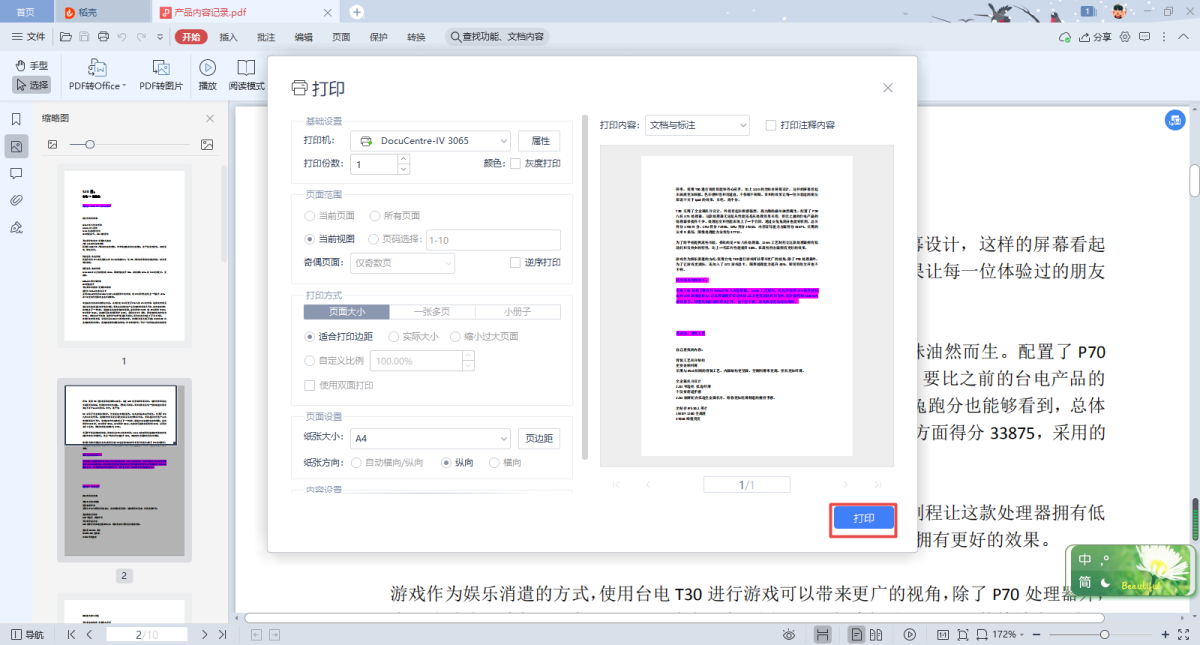Click the blue 打印 button
This screenshot has height=645, width=1200.
click(863, 519)
